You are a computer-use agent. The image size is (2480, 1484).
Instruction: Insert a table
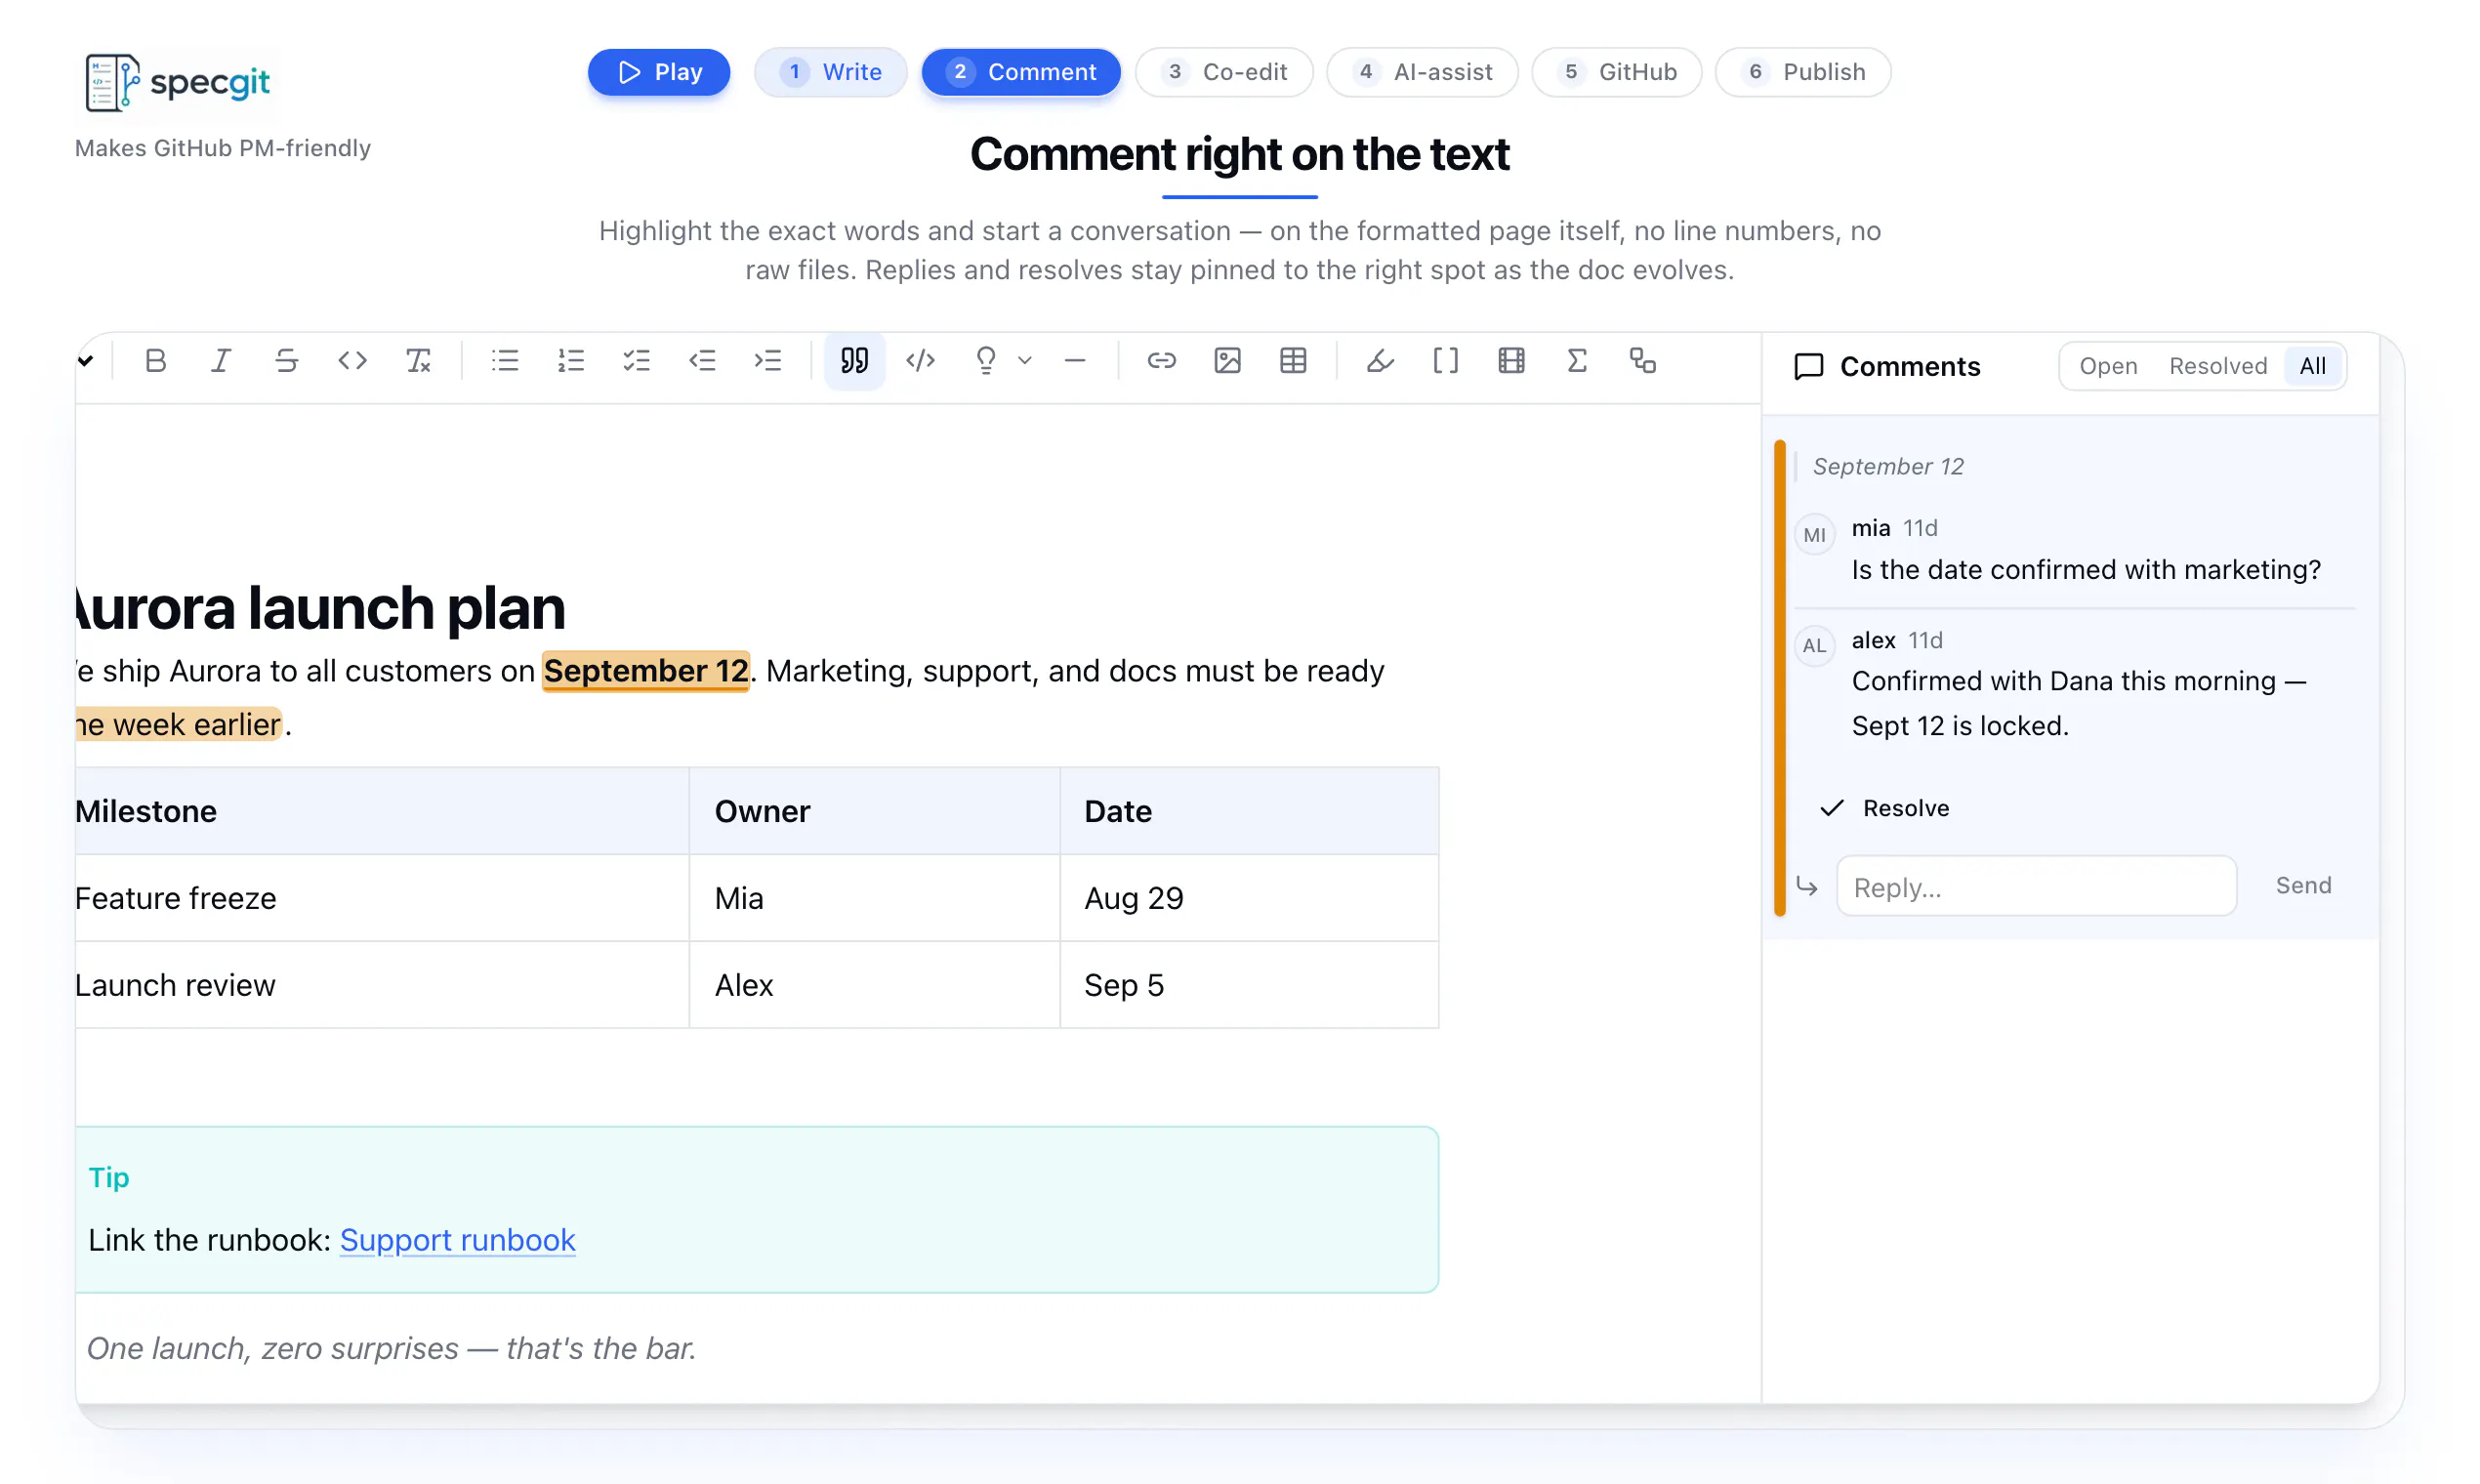pyautogui.click(x=1293, y=361)
